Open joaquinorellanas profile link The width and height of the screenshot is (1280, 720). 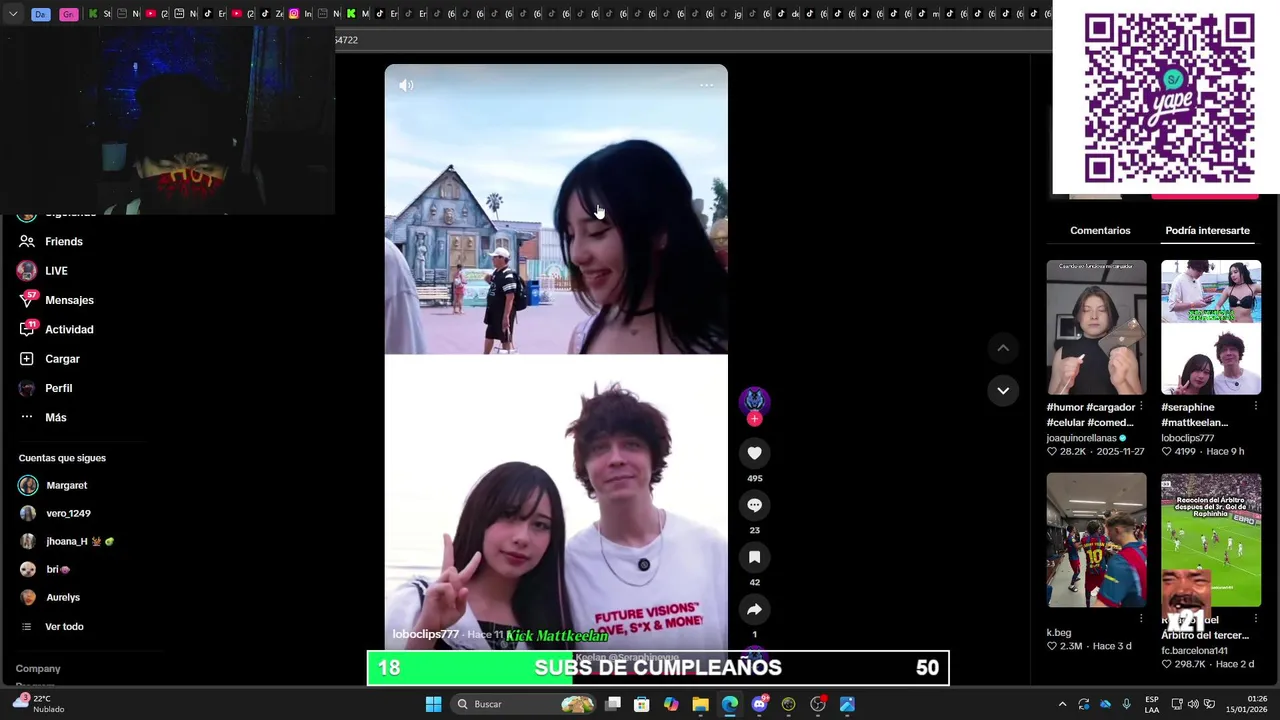(1081, 438)
